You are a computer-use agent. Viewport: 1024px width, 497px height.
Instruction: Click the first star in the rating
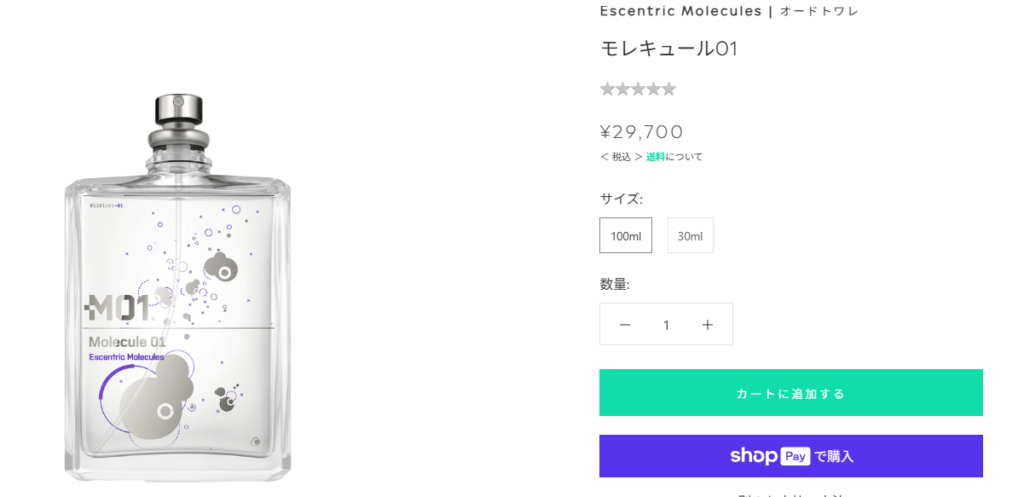pos(607,89)
